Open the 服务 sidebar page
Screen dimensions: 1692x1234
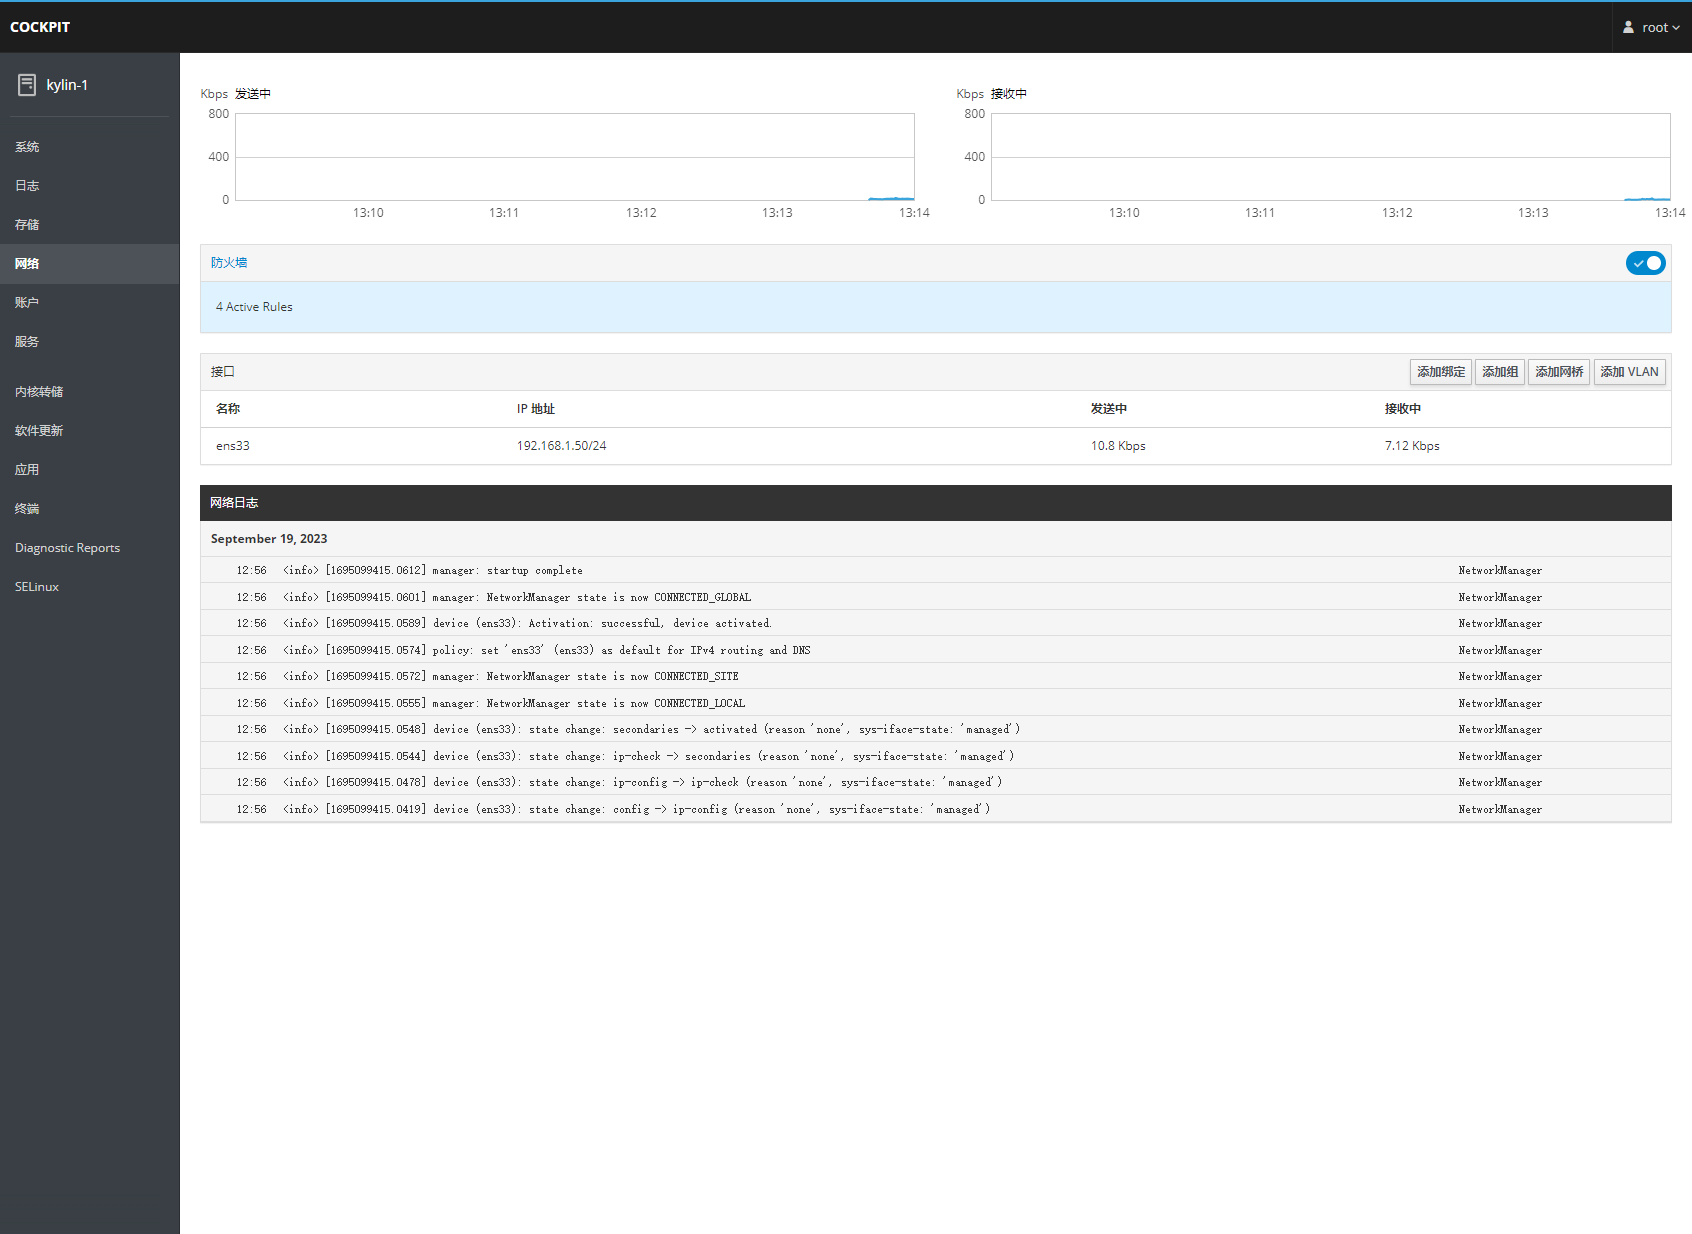click(x=89, y=342)
